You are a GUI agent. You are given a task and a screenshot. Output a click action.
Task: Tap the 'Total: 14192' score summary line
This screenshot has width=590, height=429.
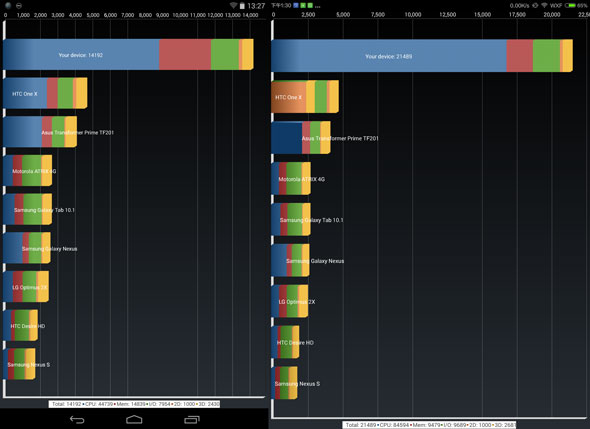[135, 404]
